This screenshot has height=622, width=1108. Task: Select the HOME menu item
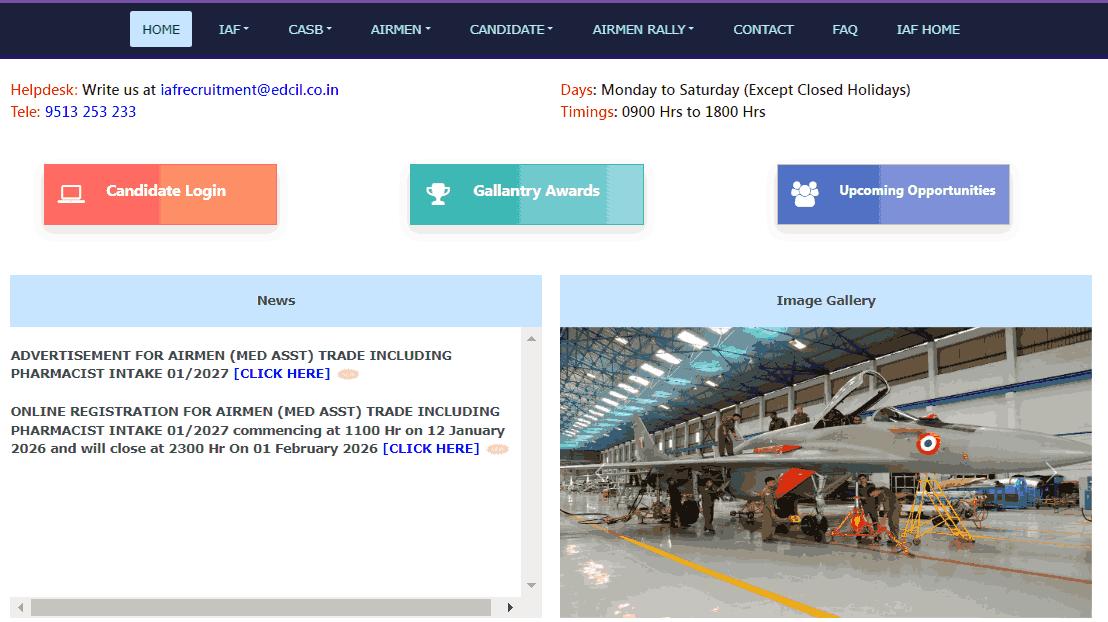[x=160, y=29]
